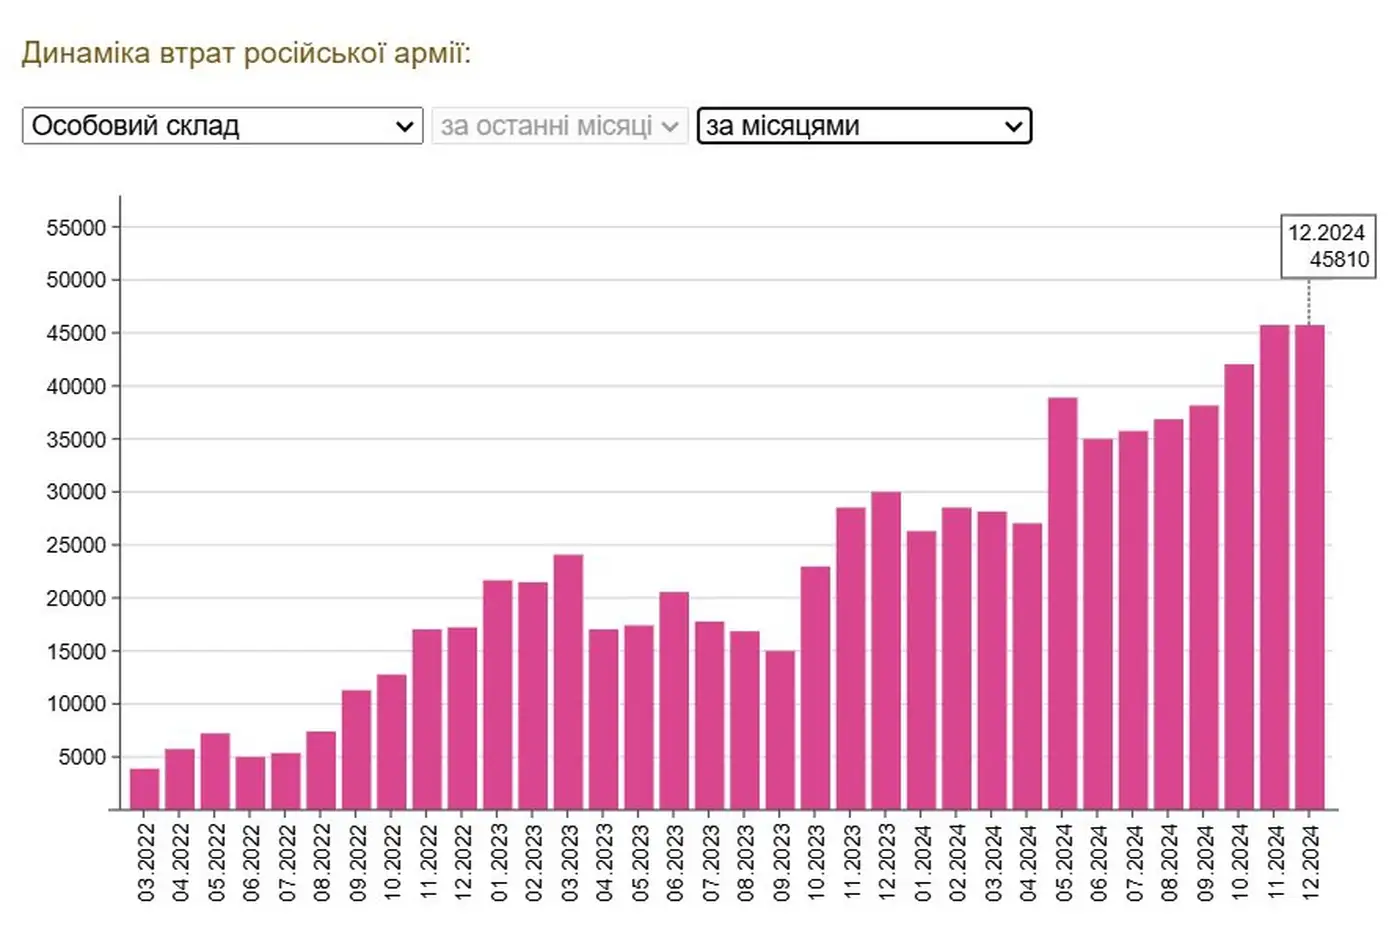
Task: Click the 03.2023 bar
Action: pos(568,681)
